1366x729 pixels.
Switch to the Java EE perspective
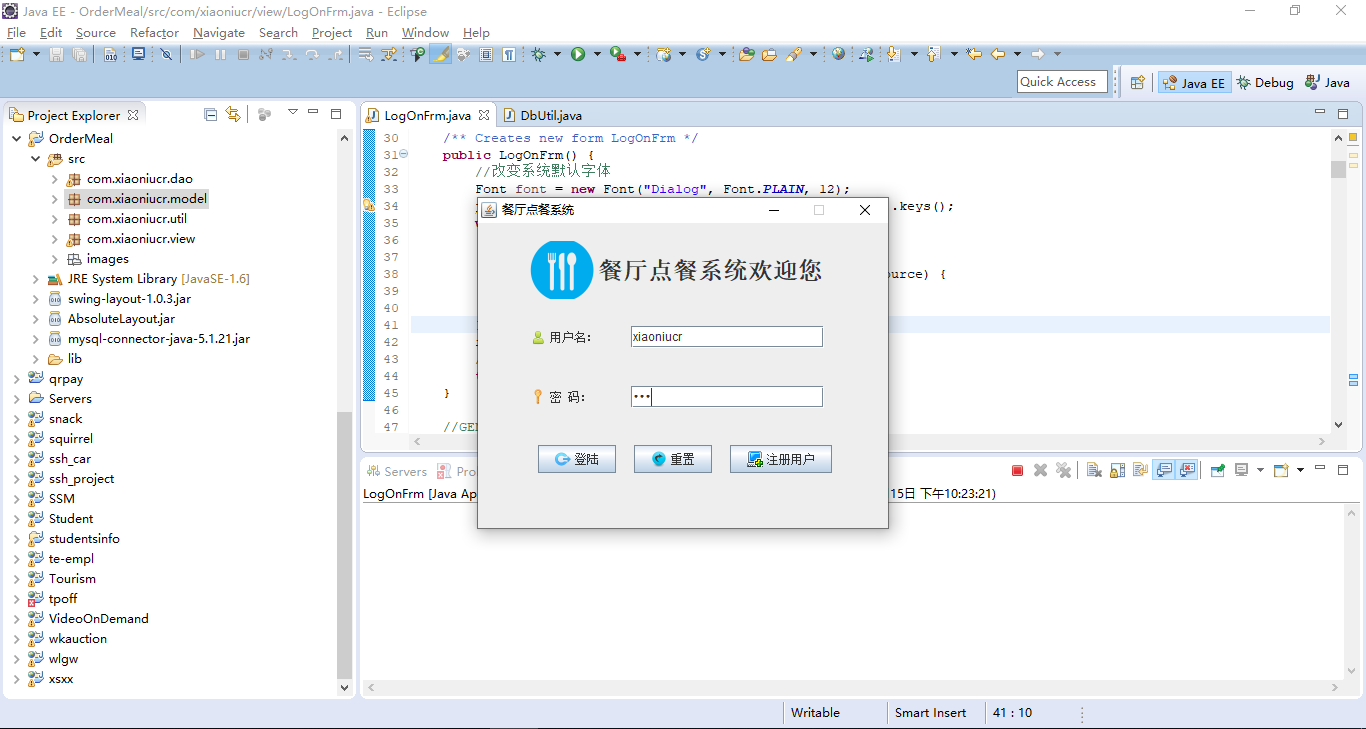pyautogui.click(x=1194, y=83)
